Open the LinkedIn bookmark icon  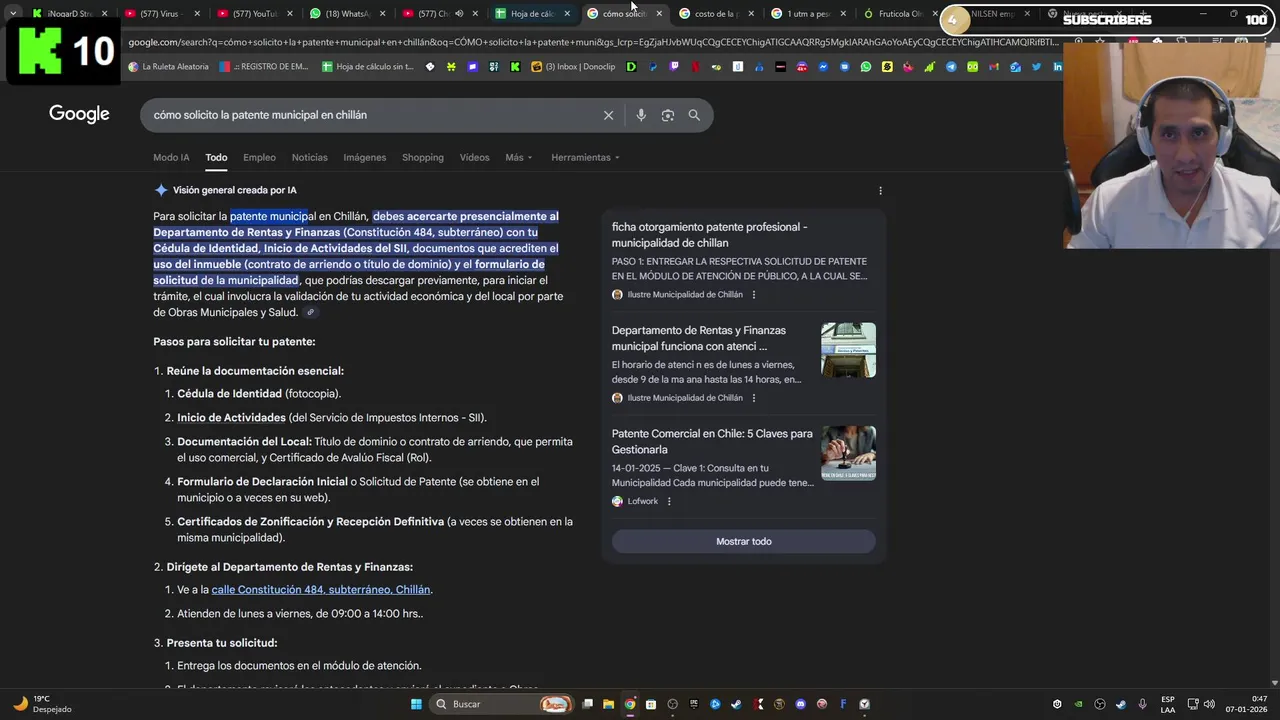pyautogui.click(x=1057, y=67)
